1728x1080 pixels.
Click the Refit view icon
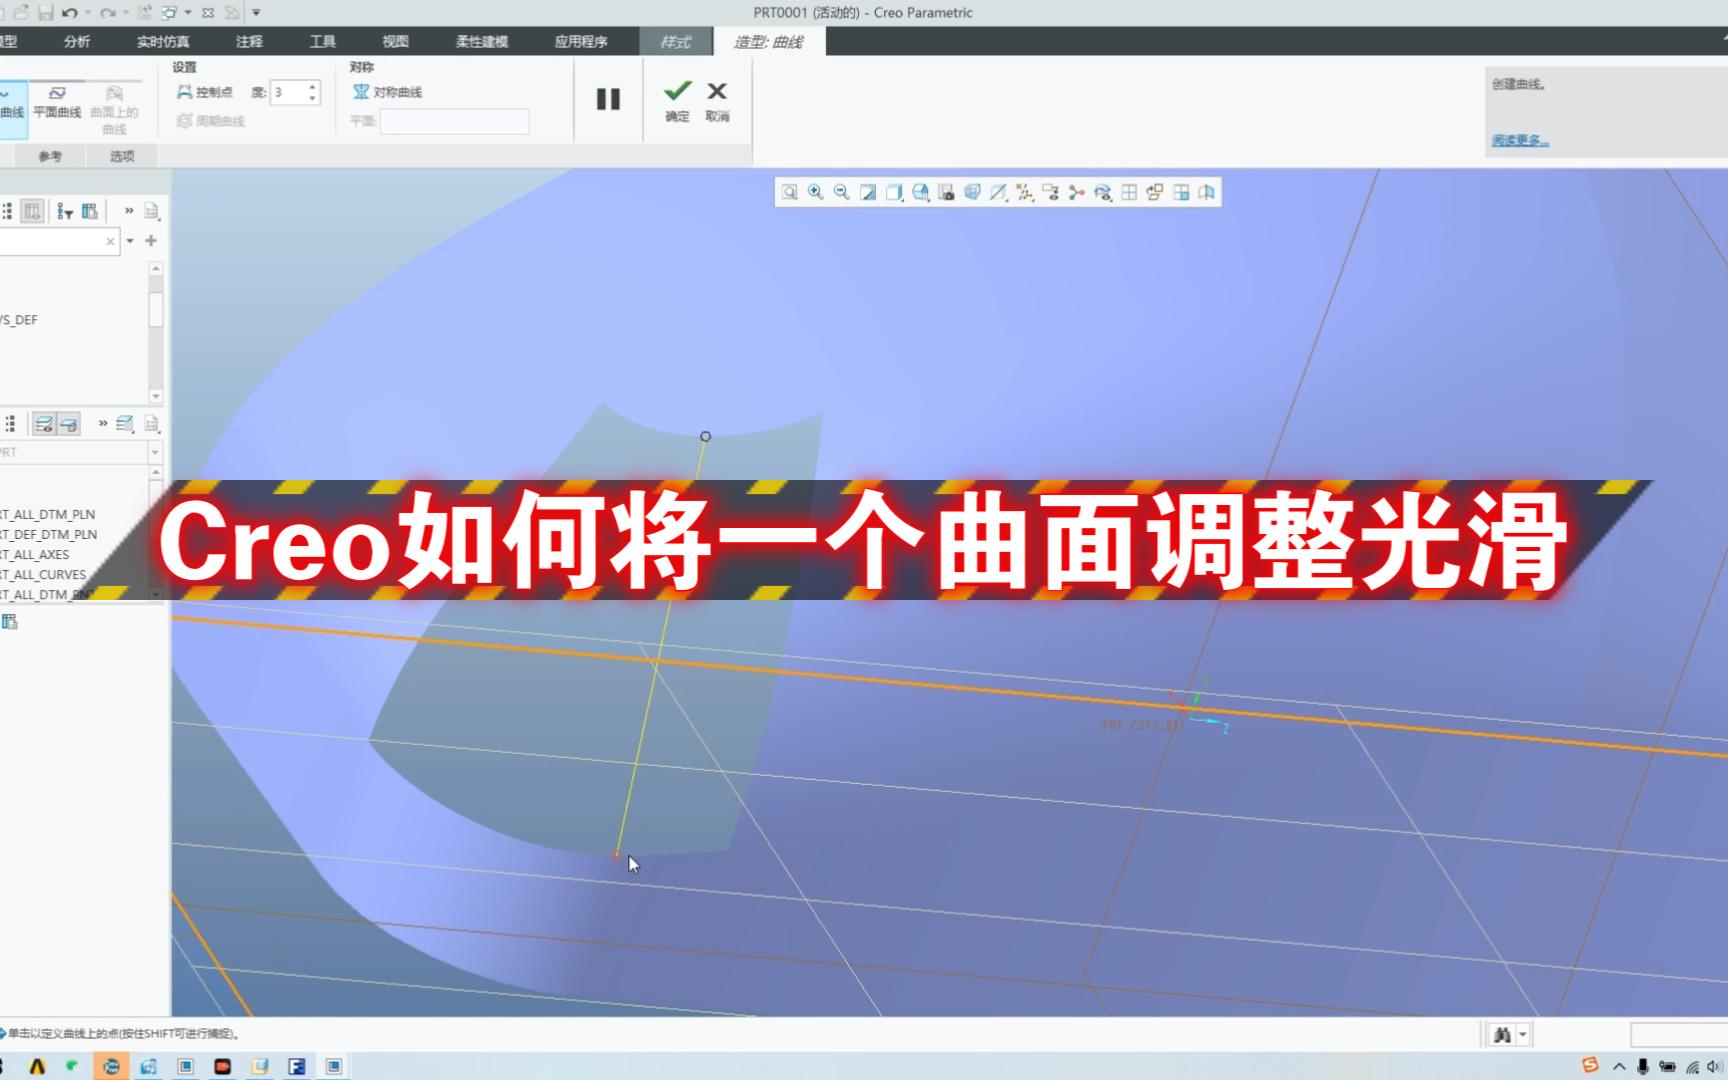[790, 193]
